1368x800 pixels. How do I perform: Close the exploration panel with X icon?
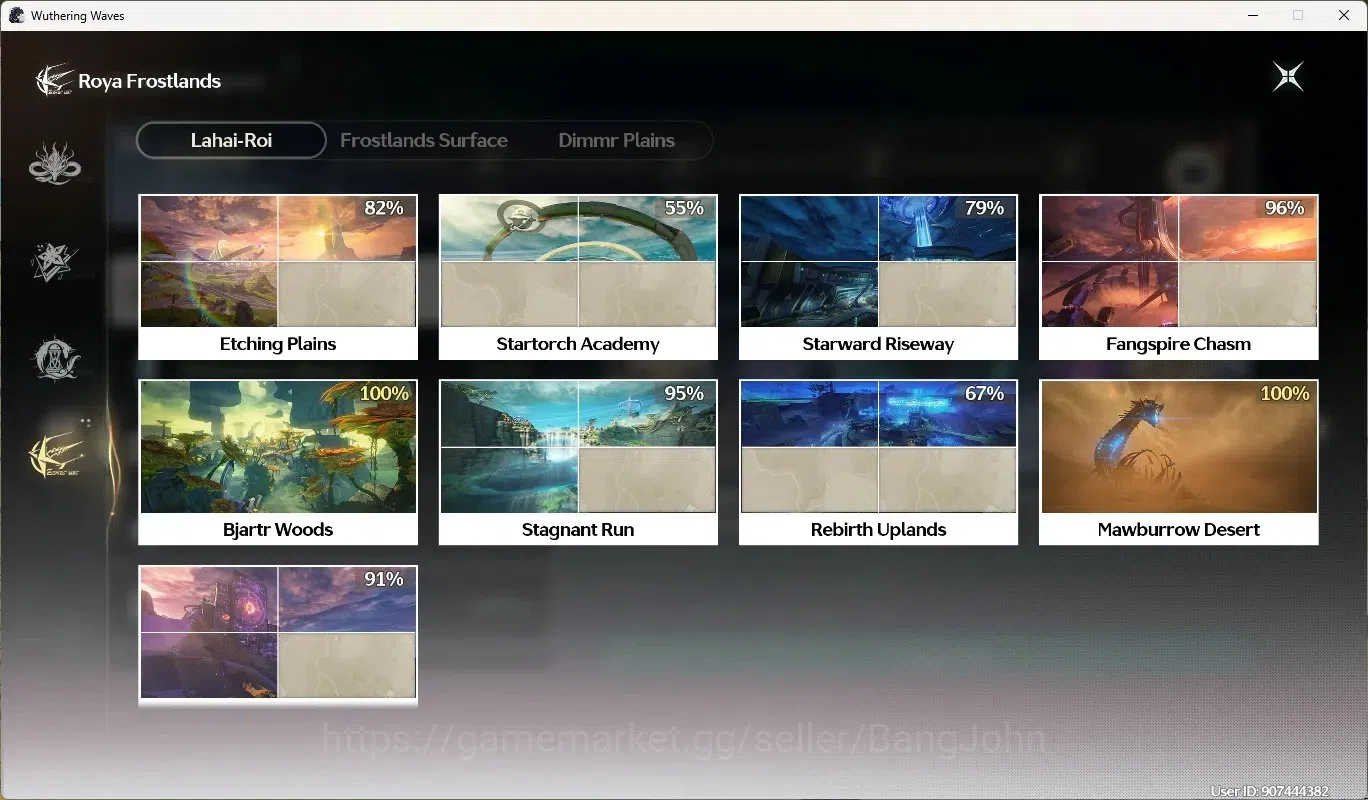(x=1288, y=77)
